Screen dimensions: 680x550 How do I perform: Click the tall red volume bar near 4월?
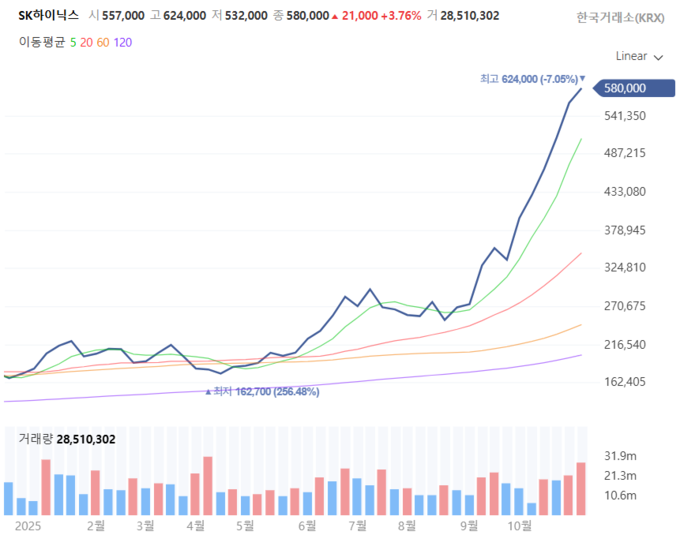tap(208, 486)
